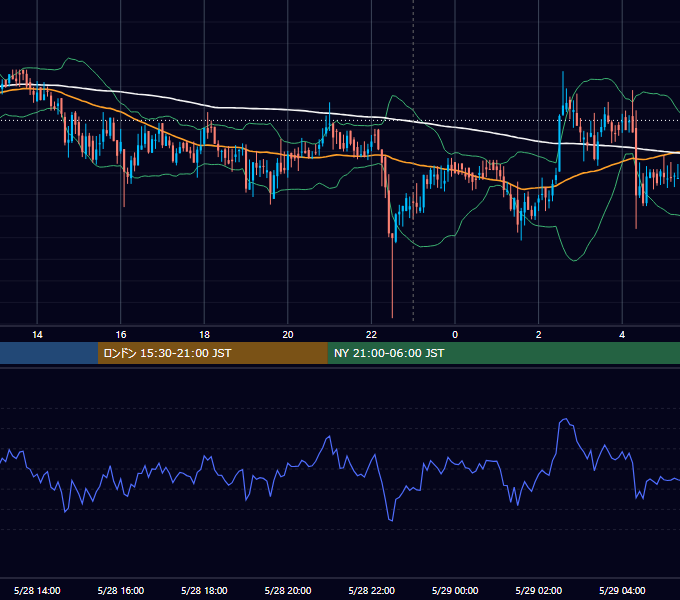680x600 pixels.
Task: Click the 2 hour axis label
Action: coord(539,335)
